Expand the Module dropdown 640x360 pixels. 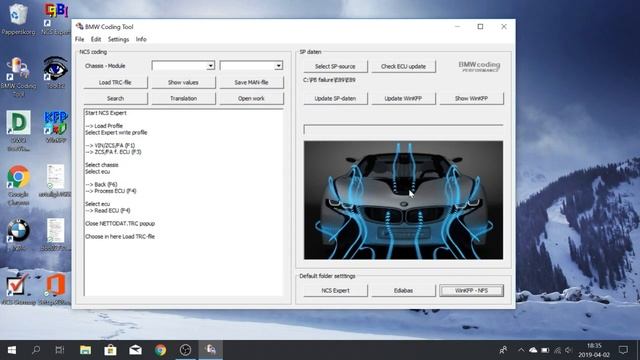pyautogui.click(x=279, y=66)
